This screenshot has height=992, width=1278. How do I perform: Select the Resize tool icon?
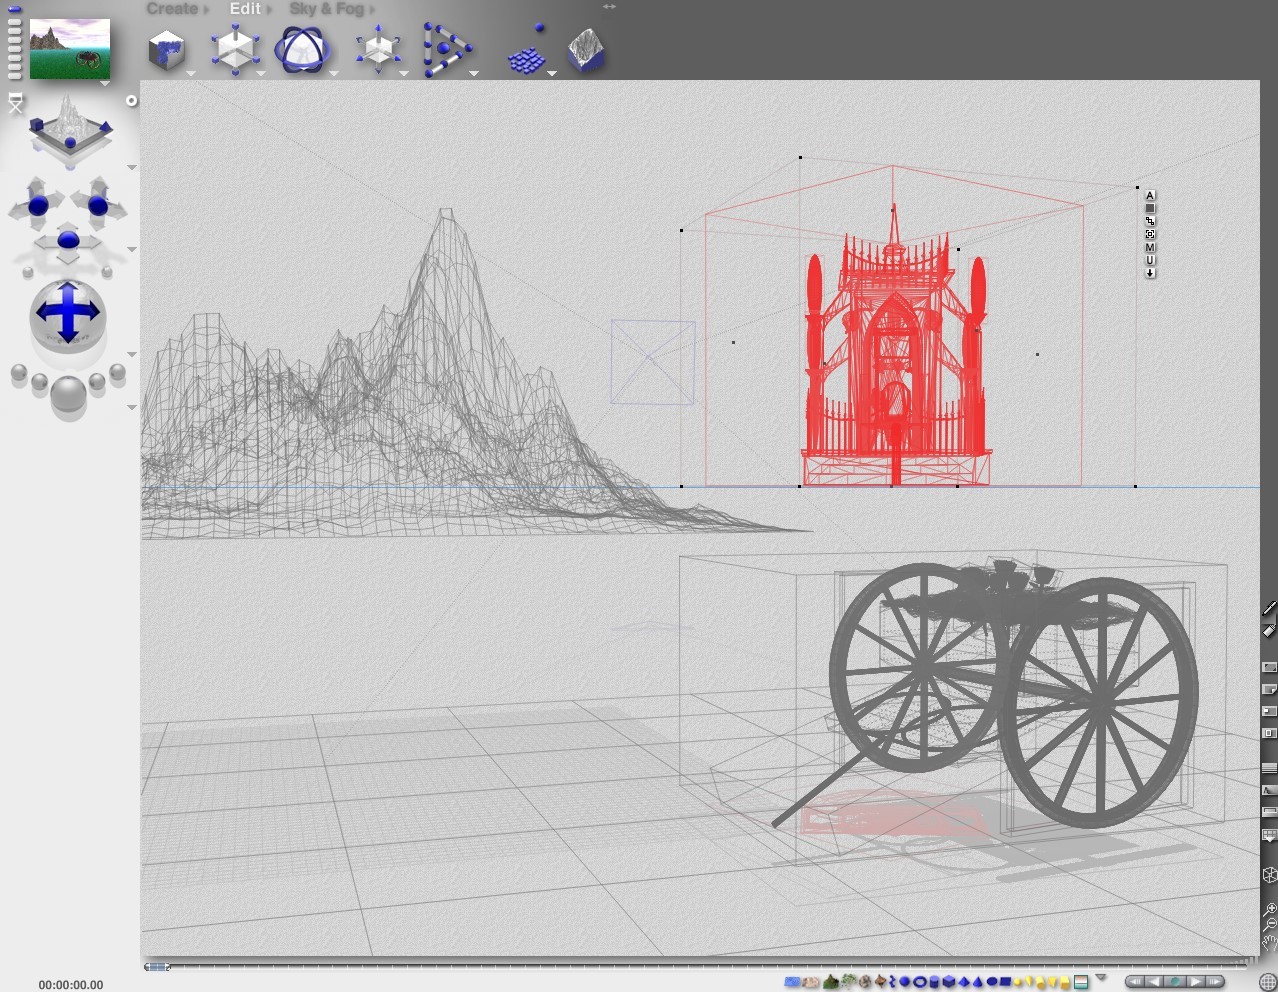(x=236, y=49)
